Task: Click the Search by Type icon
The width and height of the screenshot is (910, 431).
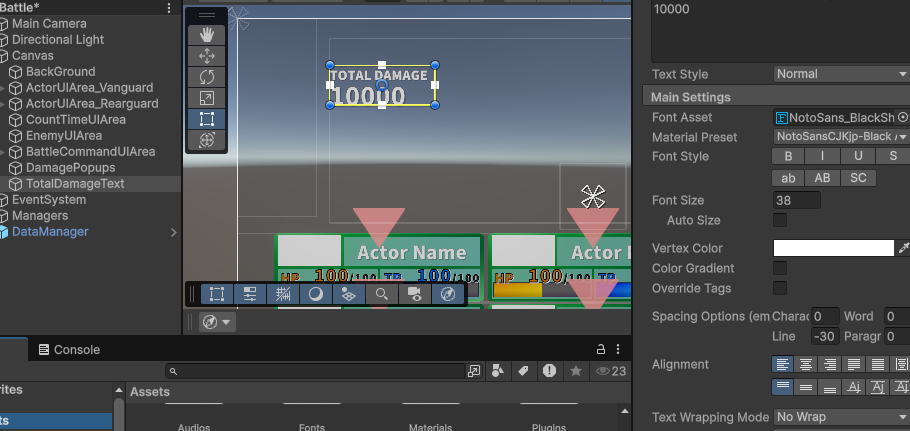Action: pos(498,371)
